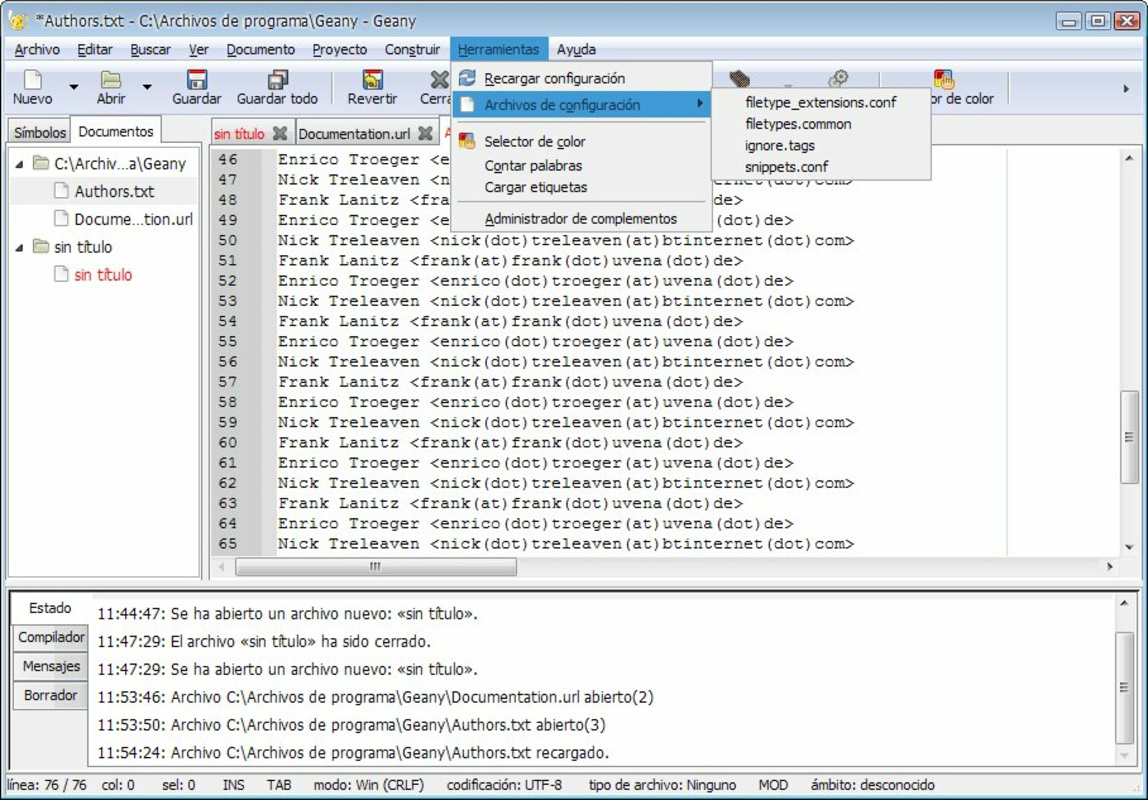1148x800 pixels.
Task: Click the editor scroll-up arrow
Action: (1129, 158)
